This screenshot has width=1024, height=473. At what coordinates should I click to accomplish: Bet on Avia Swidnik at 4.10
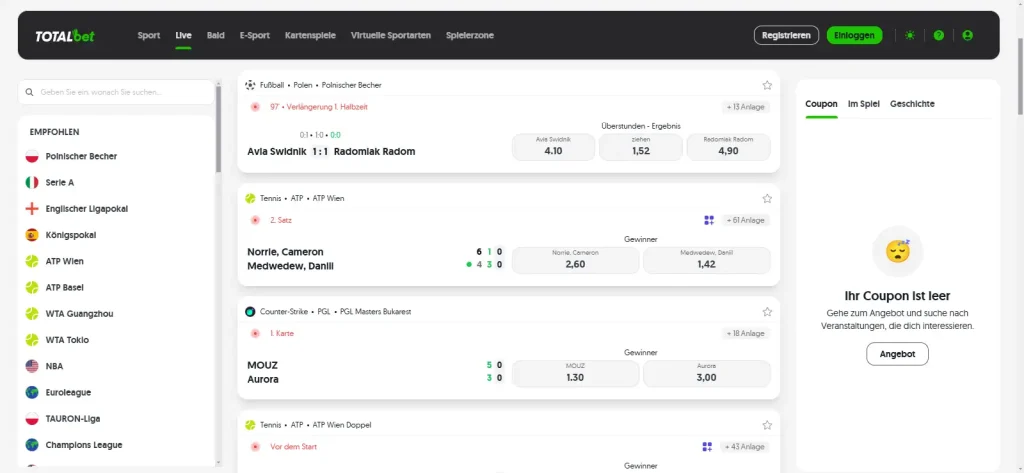point(553,147)
